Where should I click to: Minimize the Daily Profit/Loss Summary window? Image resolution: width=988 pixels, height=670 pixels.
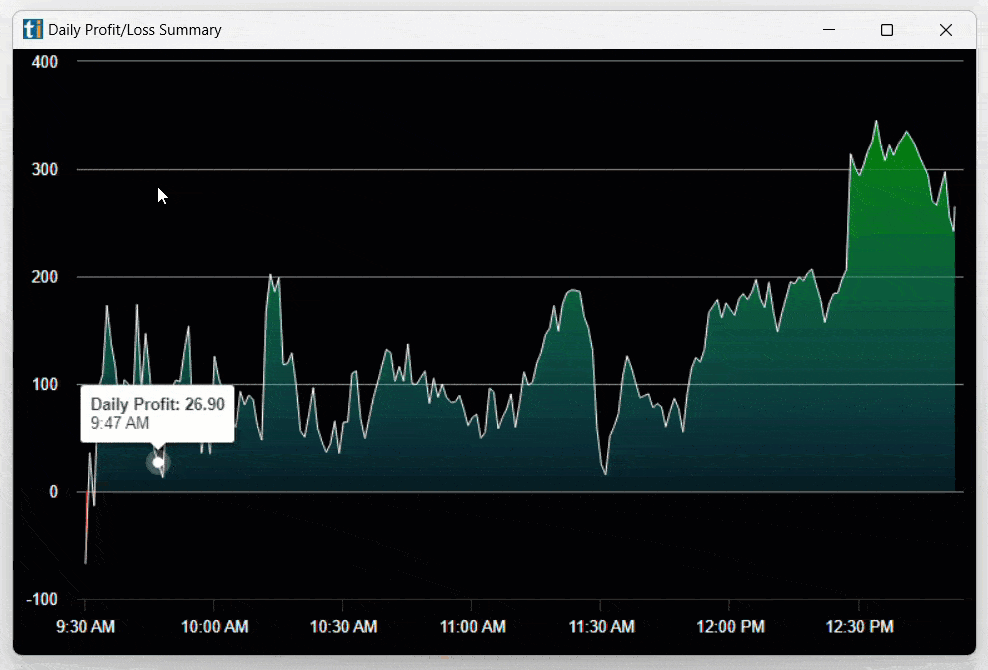pos(828,30)
